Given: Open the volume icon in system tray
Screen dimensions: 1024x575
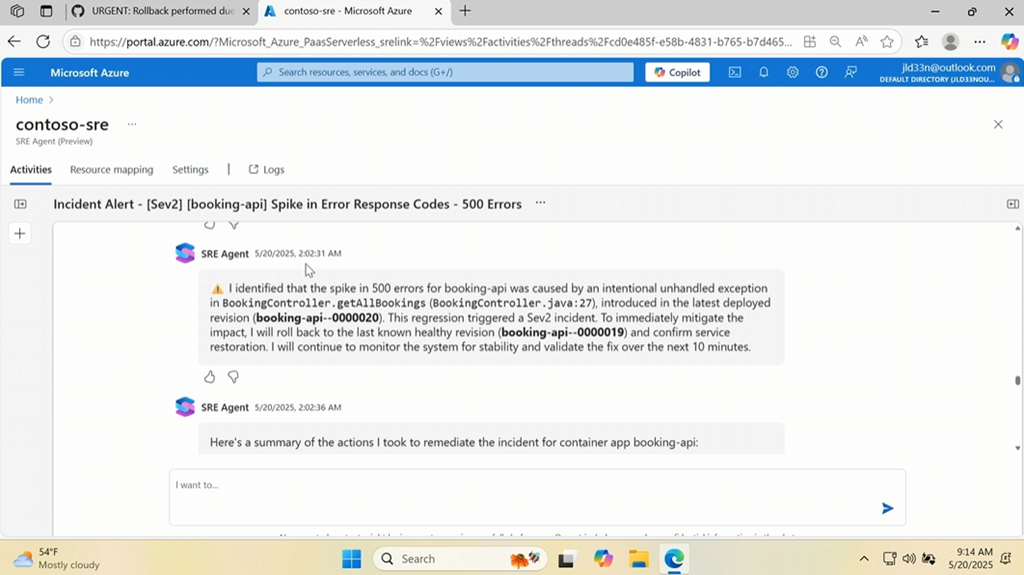Looking at the screenshot, I should (x=909, y=559).
